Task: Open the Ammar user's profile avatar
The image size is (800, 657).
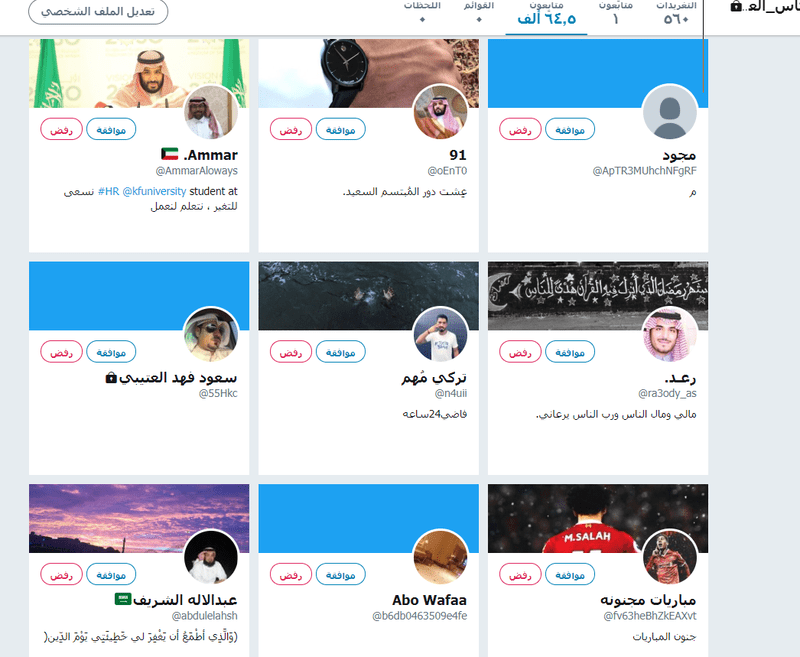Action: tap(211, 112)
